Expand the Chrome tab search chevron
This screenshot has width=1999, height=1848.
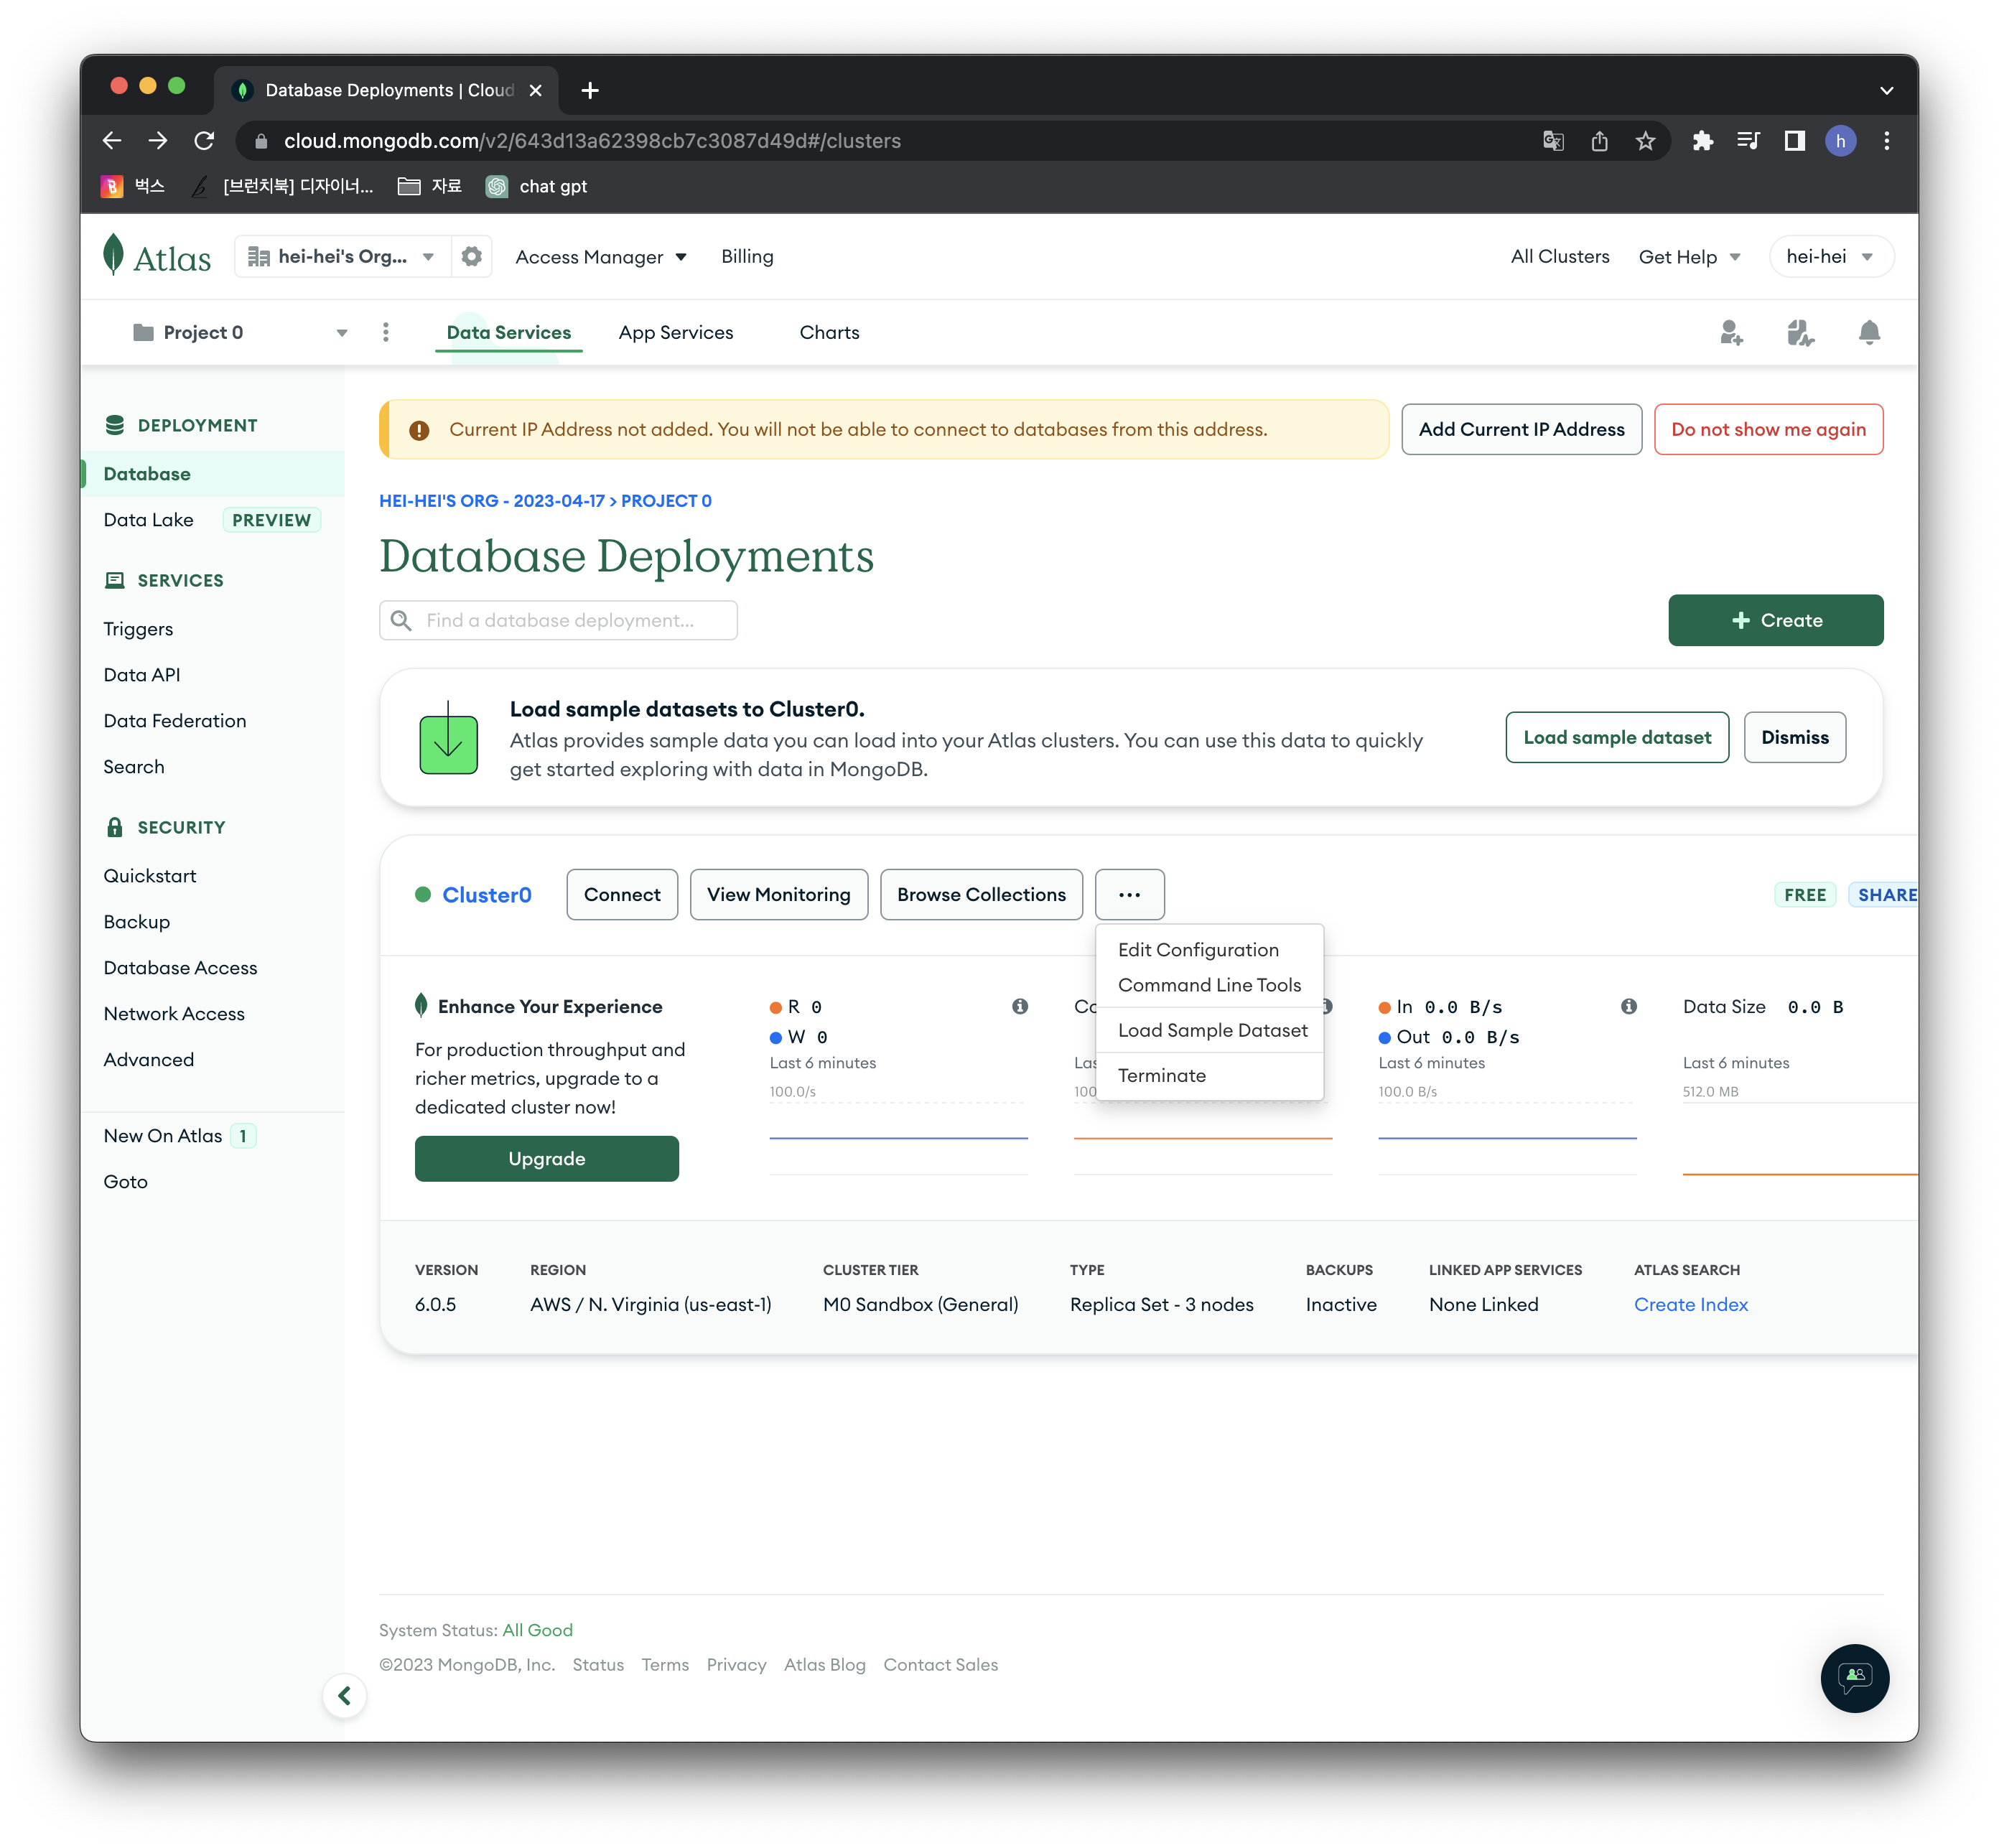coord(1886,90)
